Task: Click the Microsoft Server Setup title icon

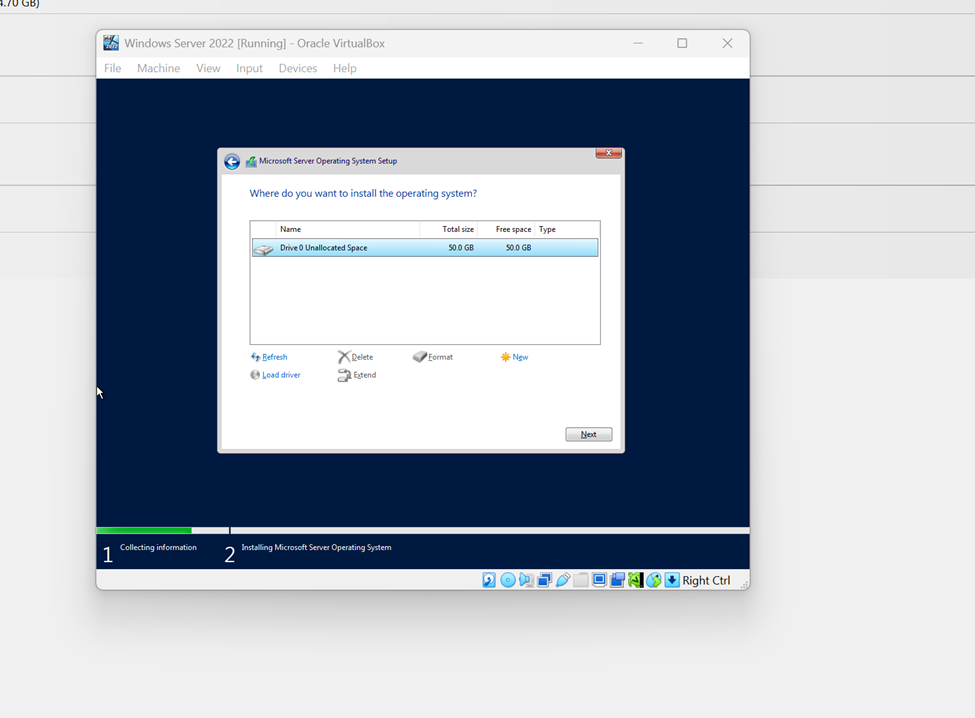Action: pyautogui.click(x=251, y=162)
